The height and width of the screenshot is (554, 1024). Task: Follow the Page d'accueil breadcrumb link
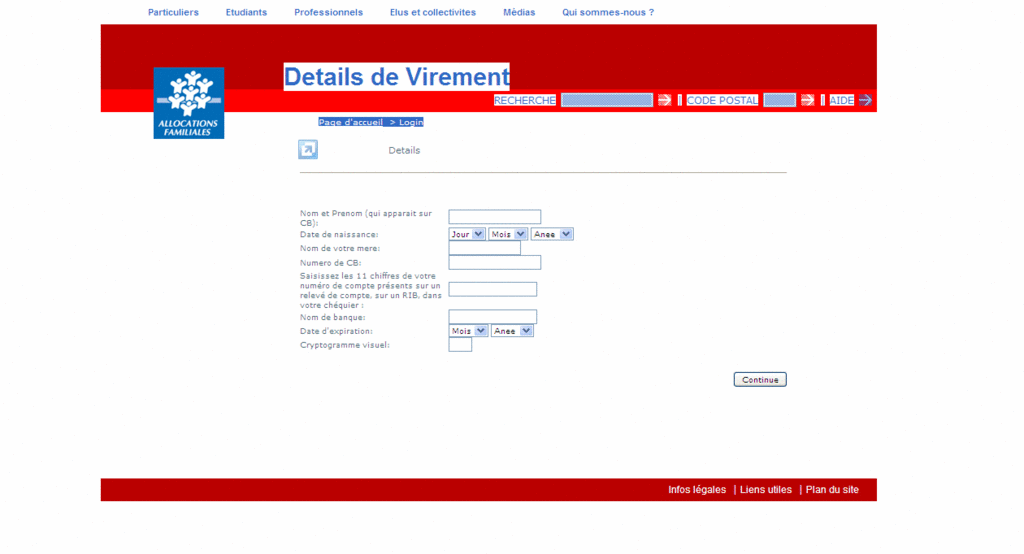pyautogui.click(x=351, y=122)
